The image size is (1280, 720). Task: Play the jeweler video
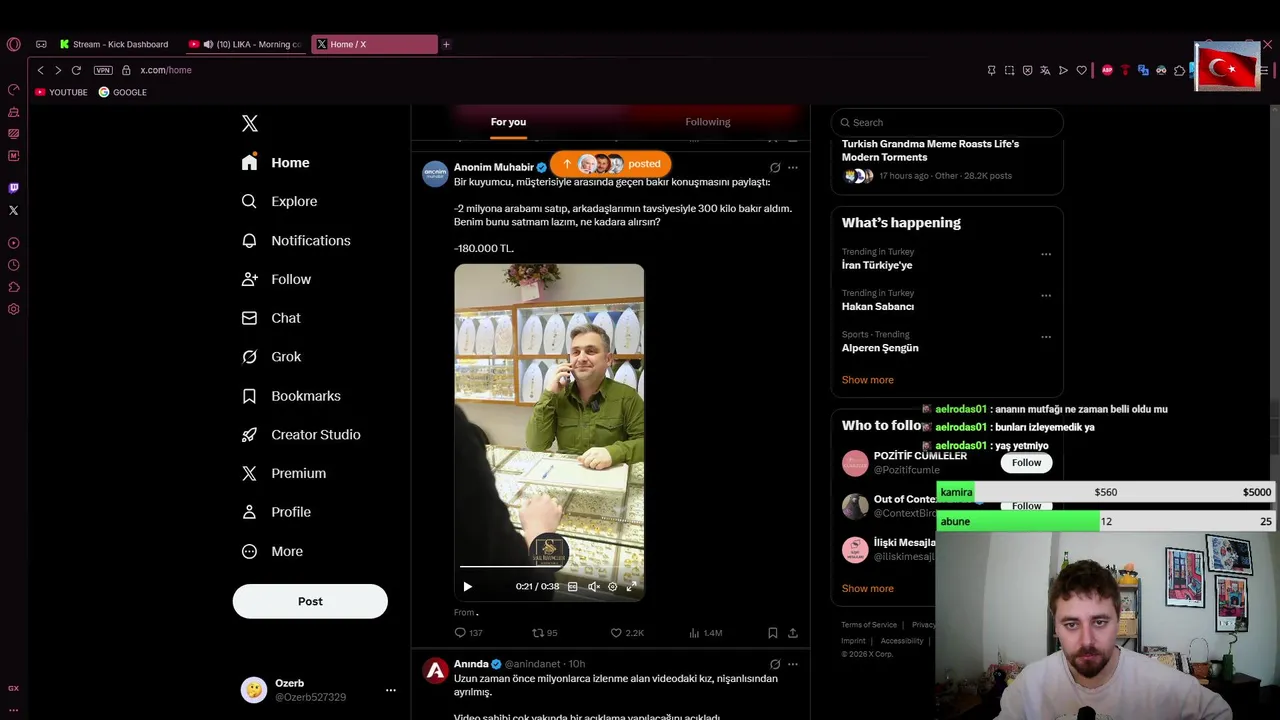[467, 587]
